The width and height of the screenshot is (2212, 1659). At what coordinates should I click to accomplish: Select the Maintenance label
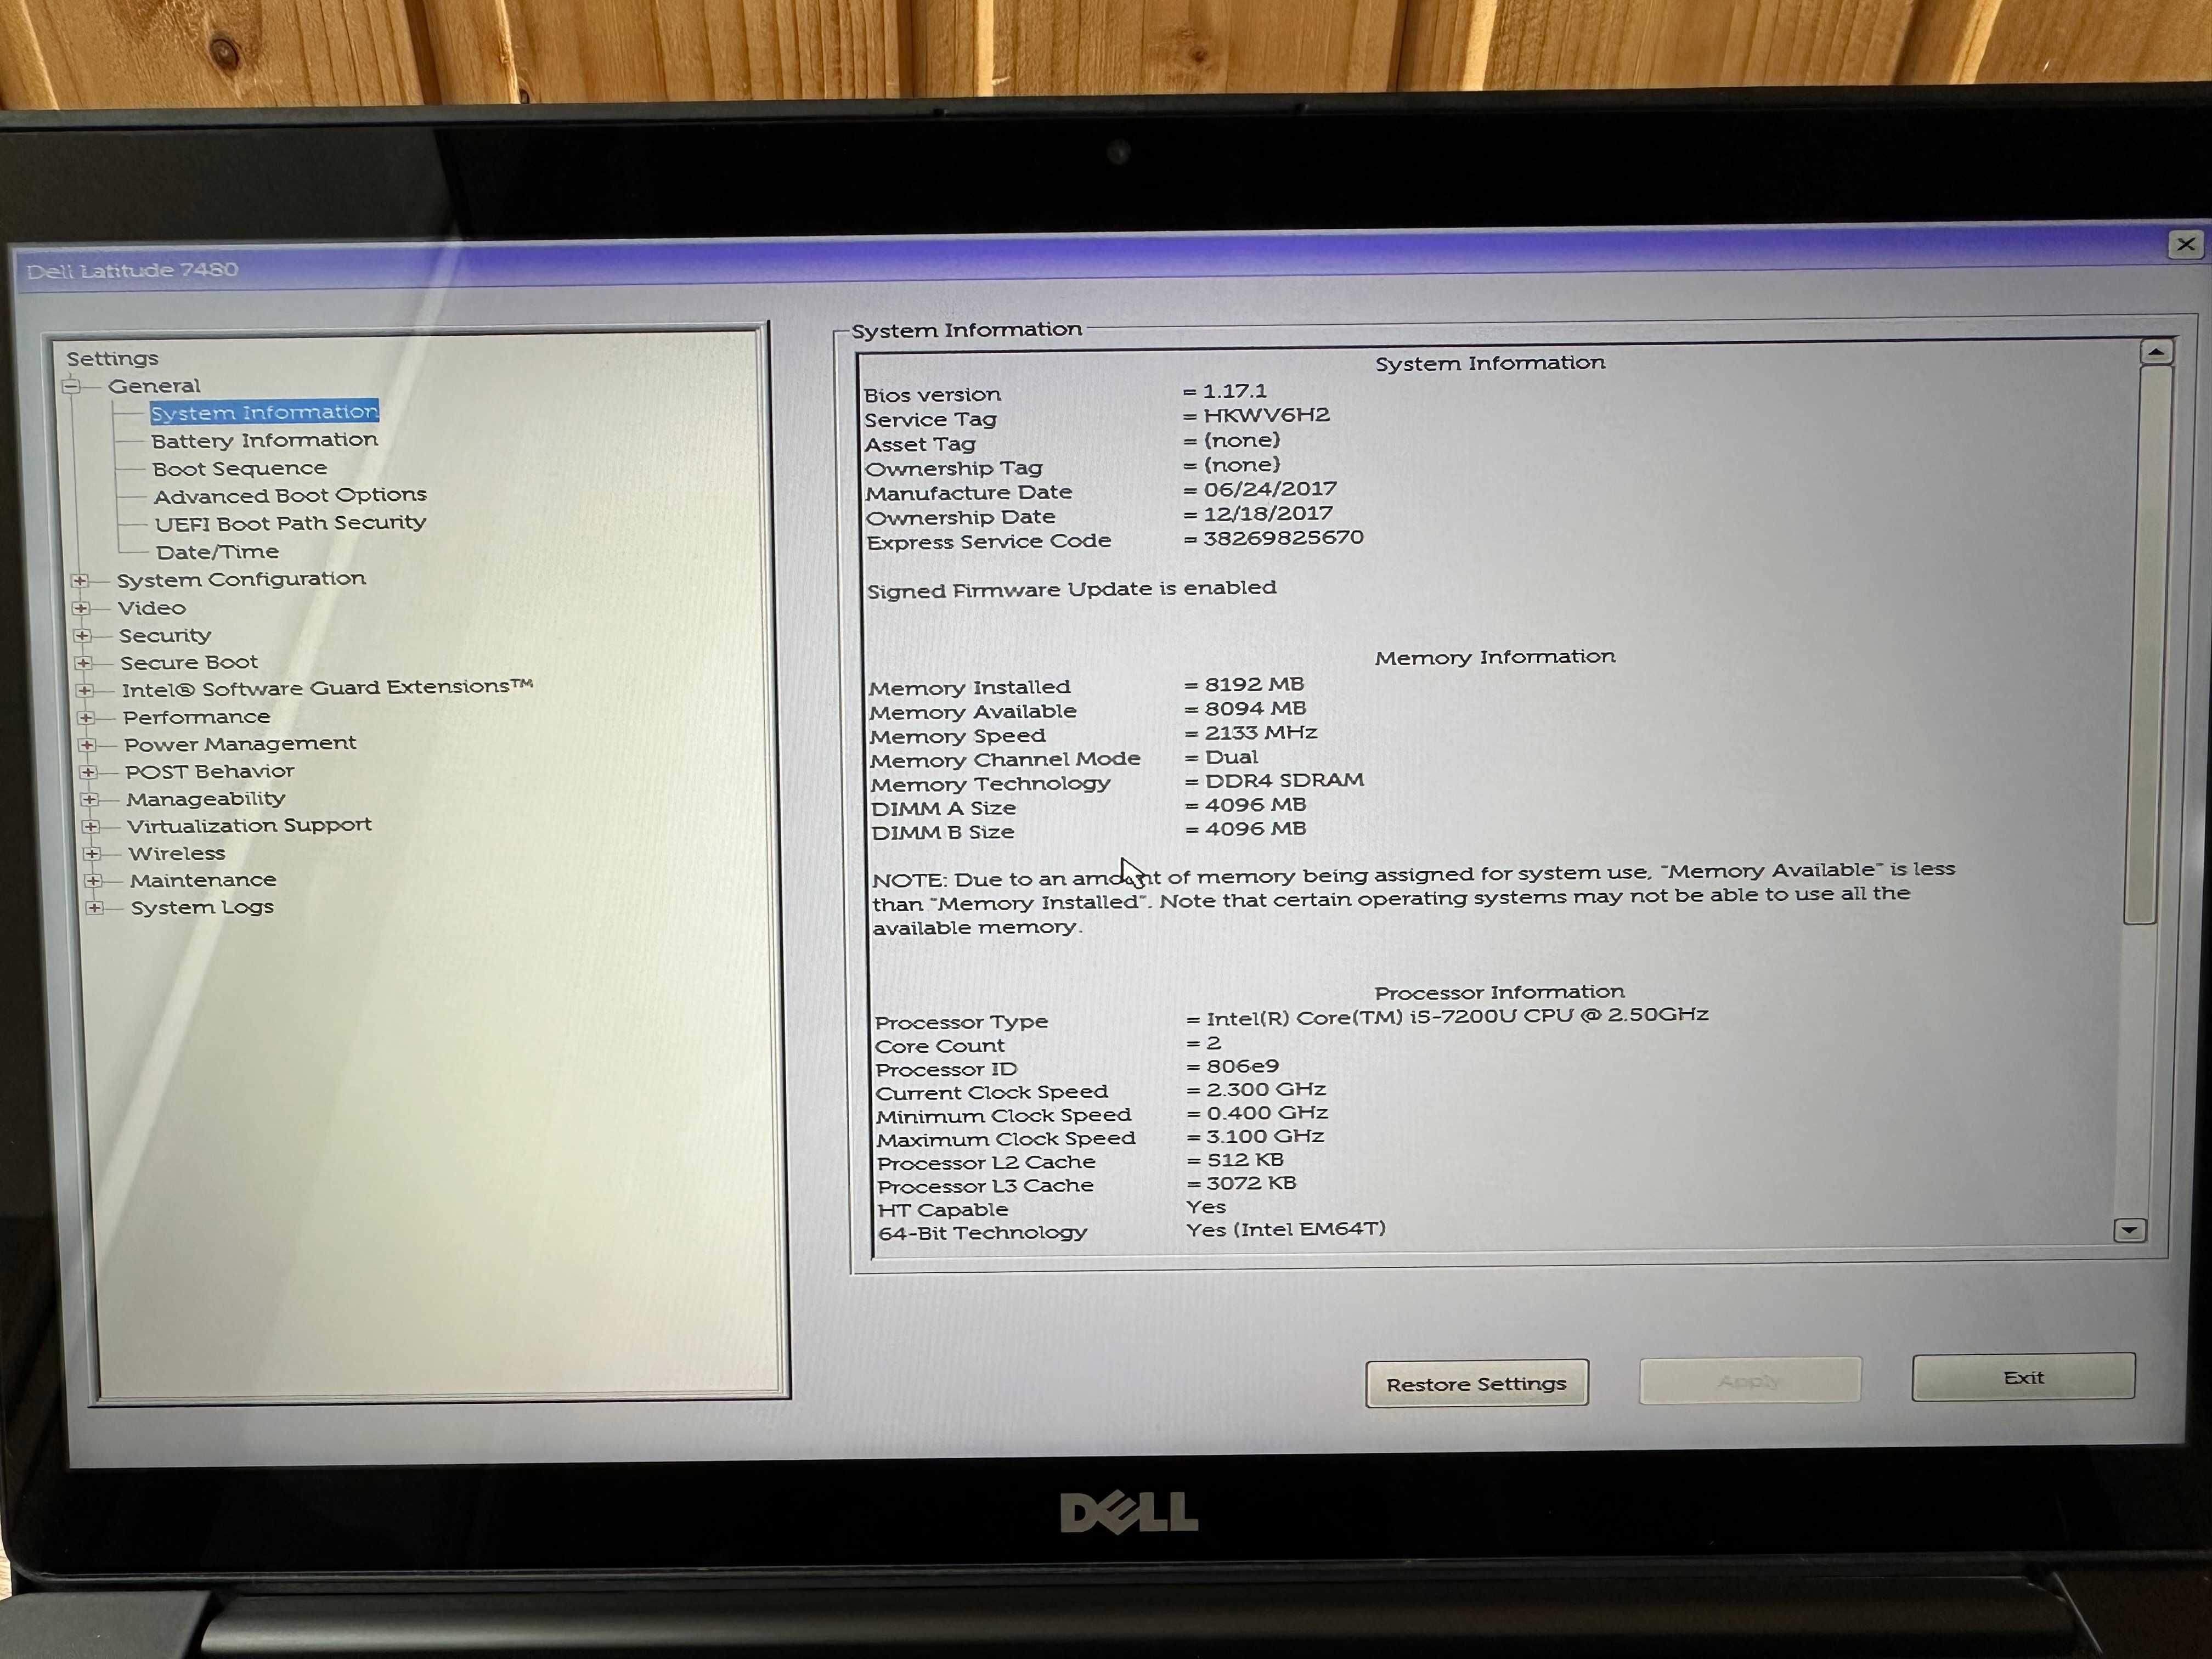coord(203,880)
